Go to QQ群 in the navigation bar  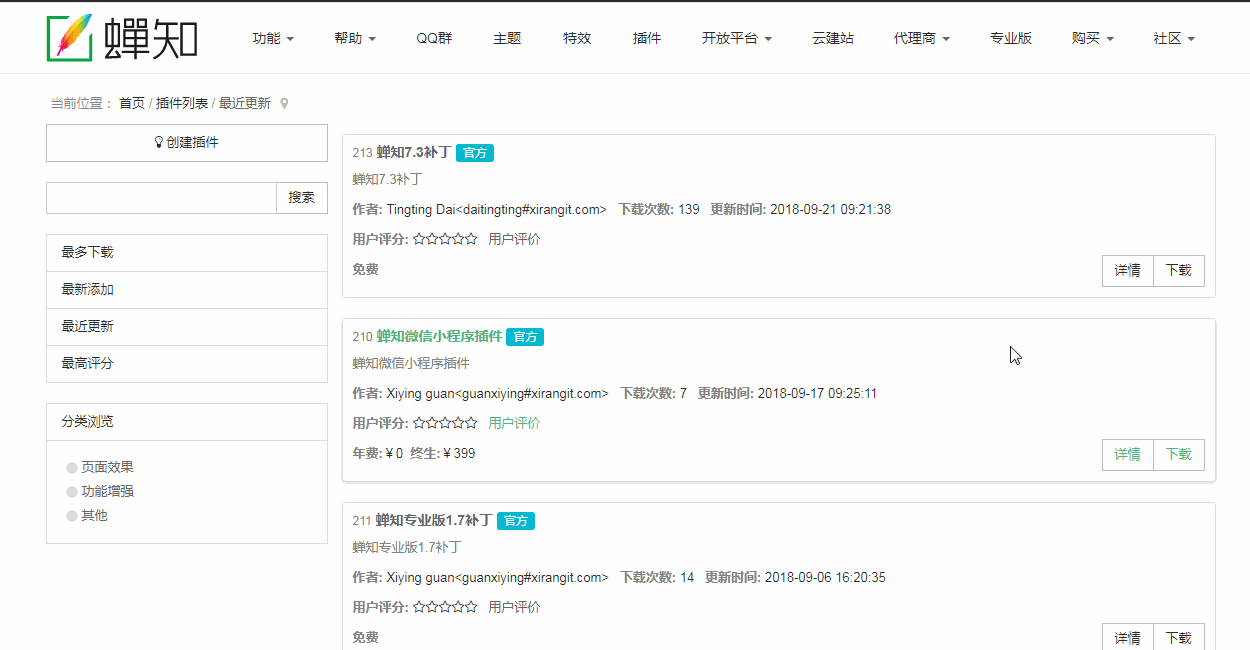pyautogui.click(x=434, y=38)
